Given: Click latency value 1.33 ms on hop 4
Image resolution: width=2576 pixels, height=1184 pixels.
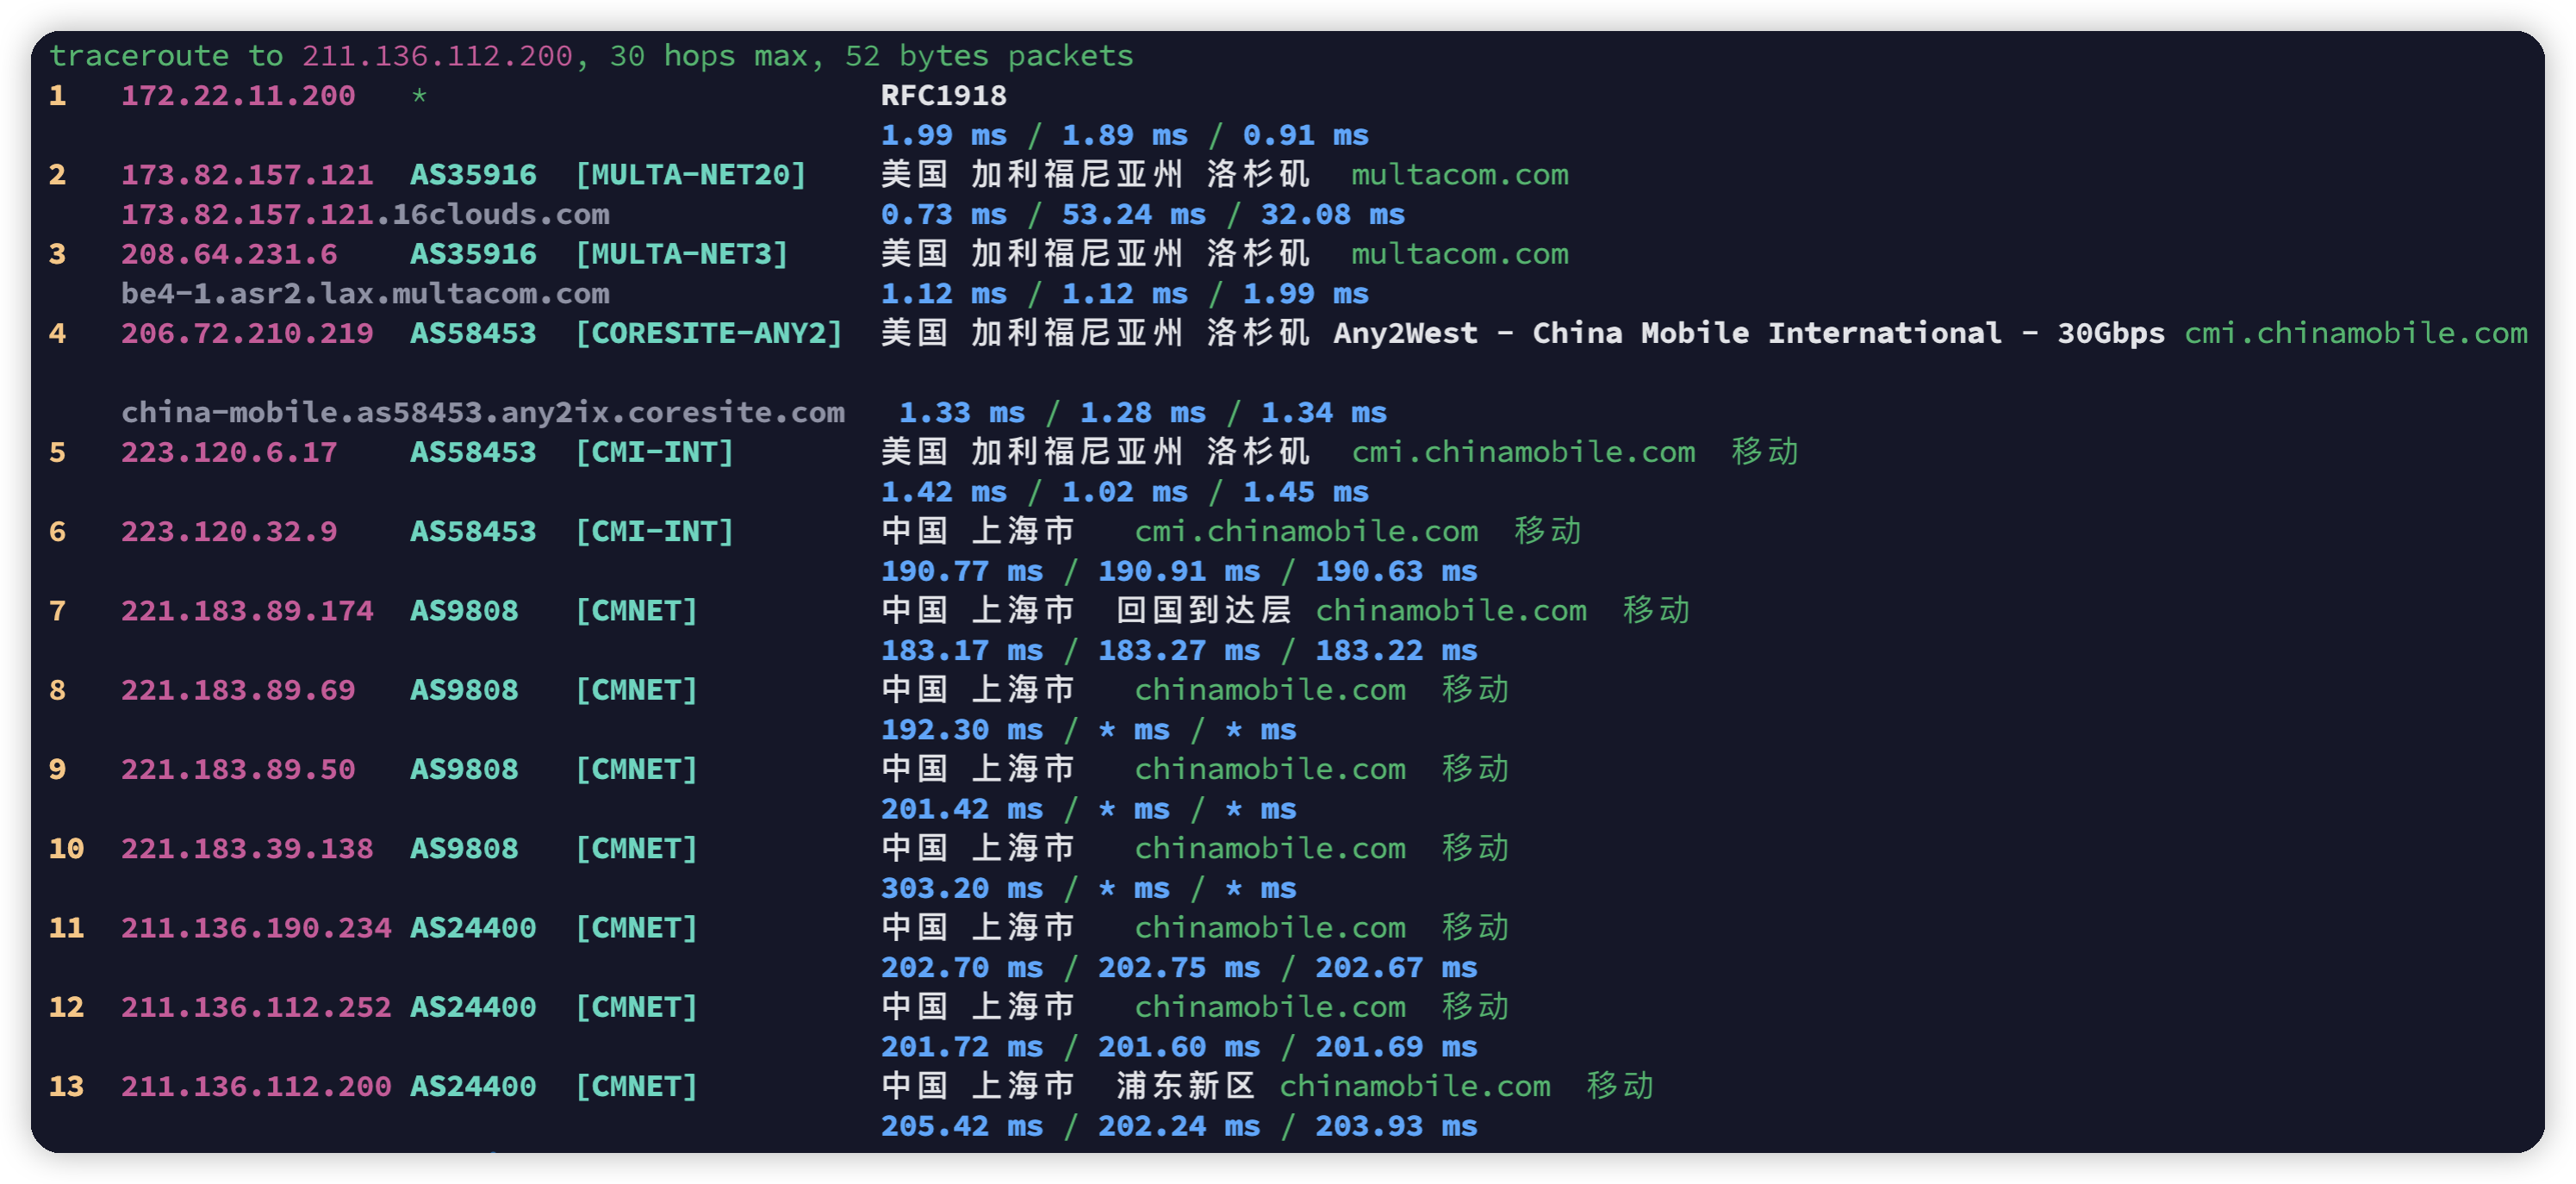Looking at the screenshot, I should [961, 412].
